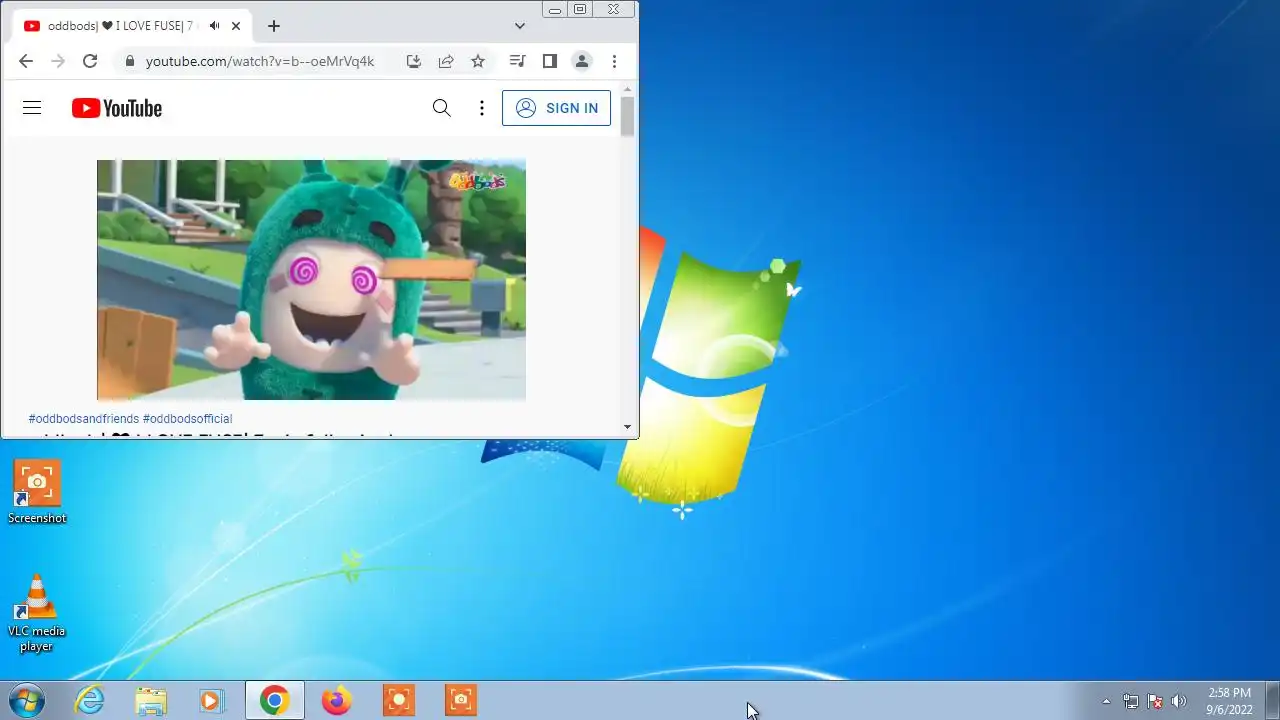Reload the YouTube page
1280x720 pixels.
pos(90,61)
